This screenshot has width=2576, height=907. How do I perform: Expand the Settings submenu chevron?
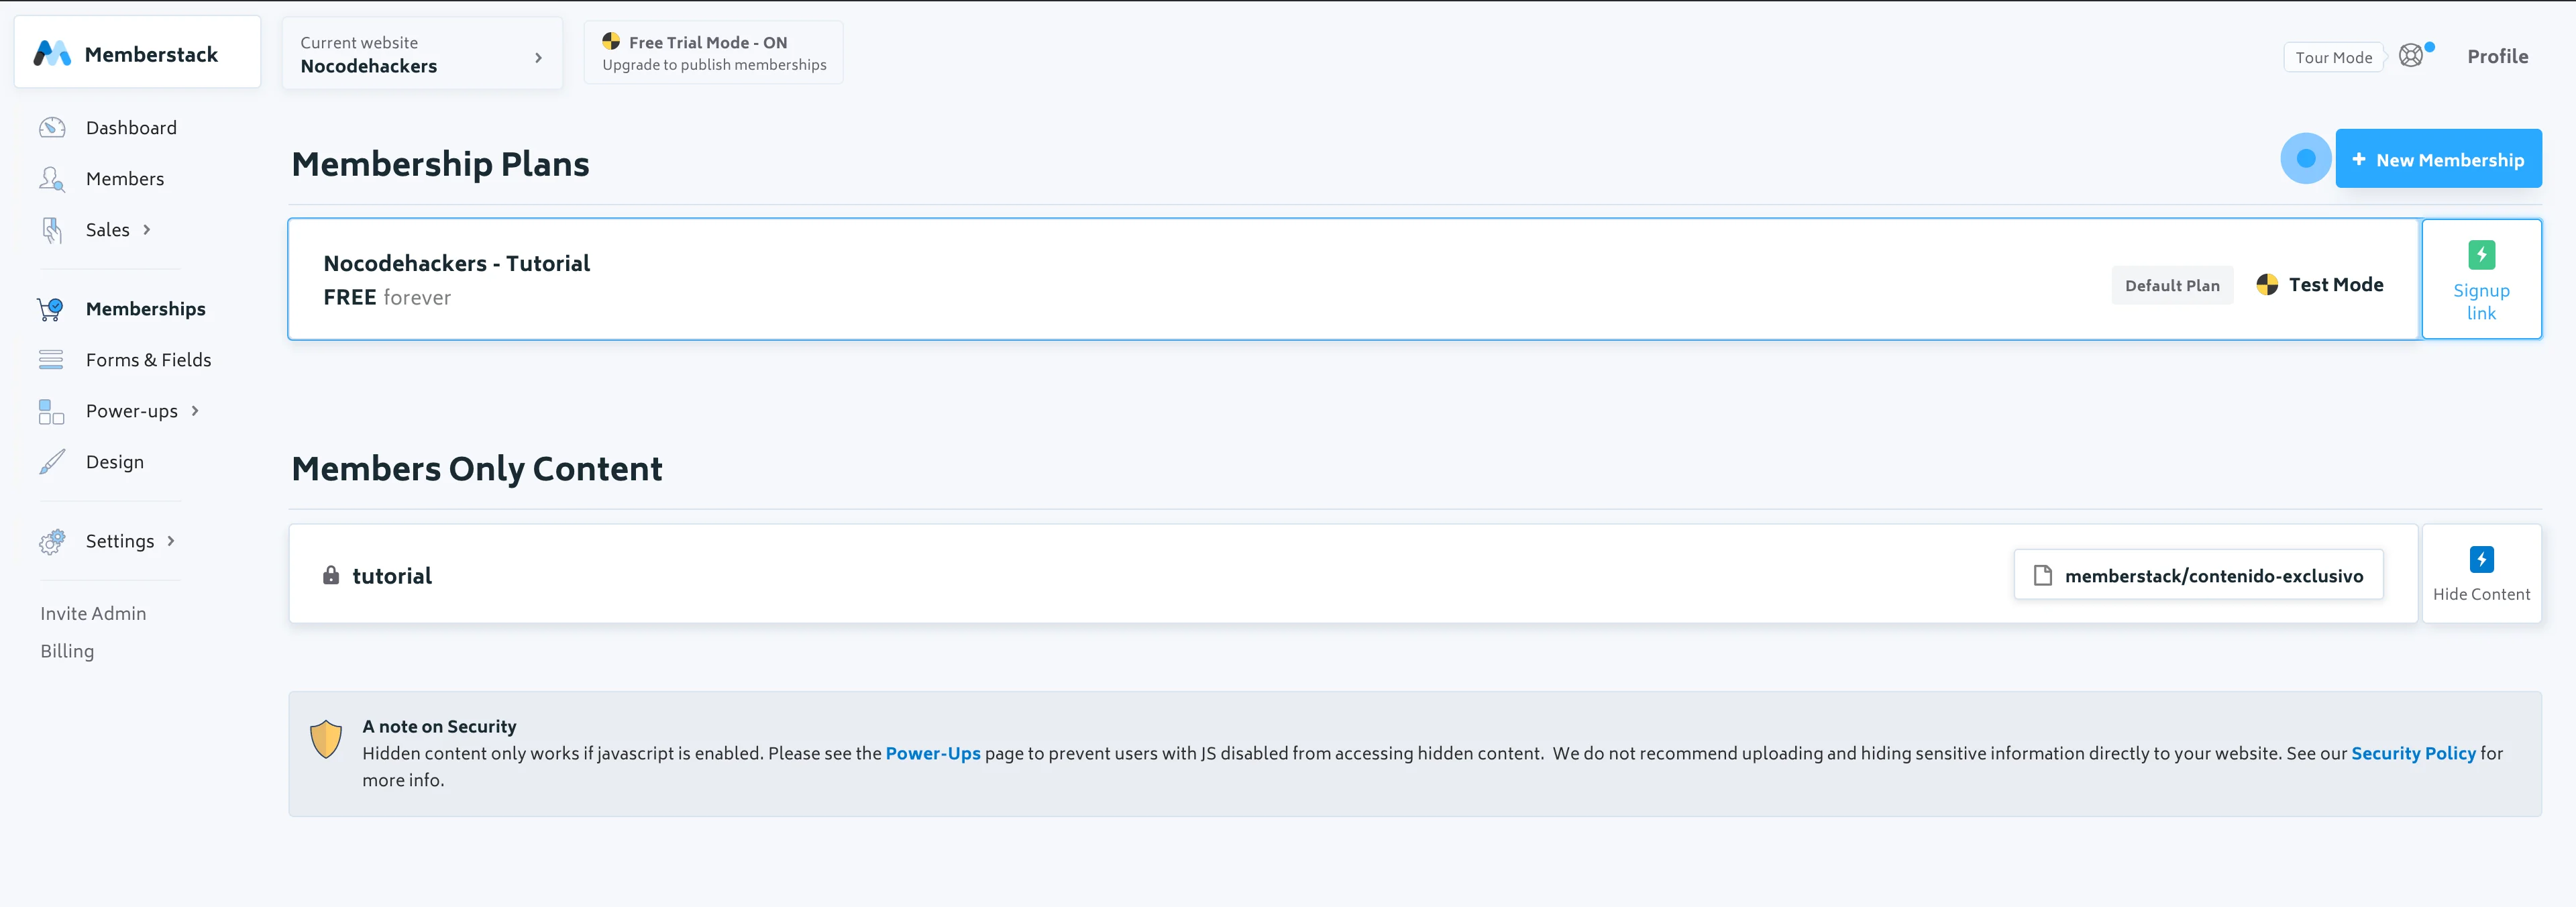[171, 541]
